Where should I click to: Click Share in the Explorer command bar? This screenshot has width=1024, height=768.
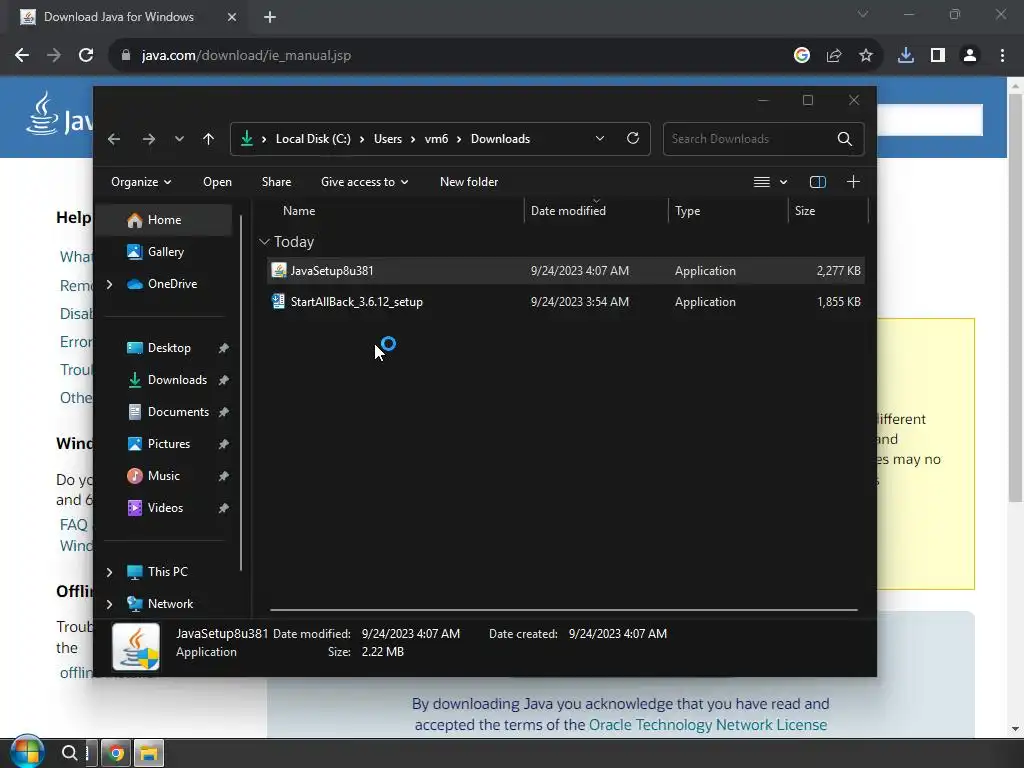click(276, 182)
